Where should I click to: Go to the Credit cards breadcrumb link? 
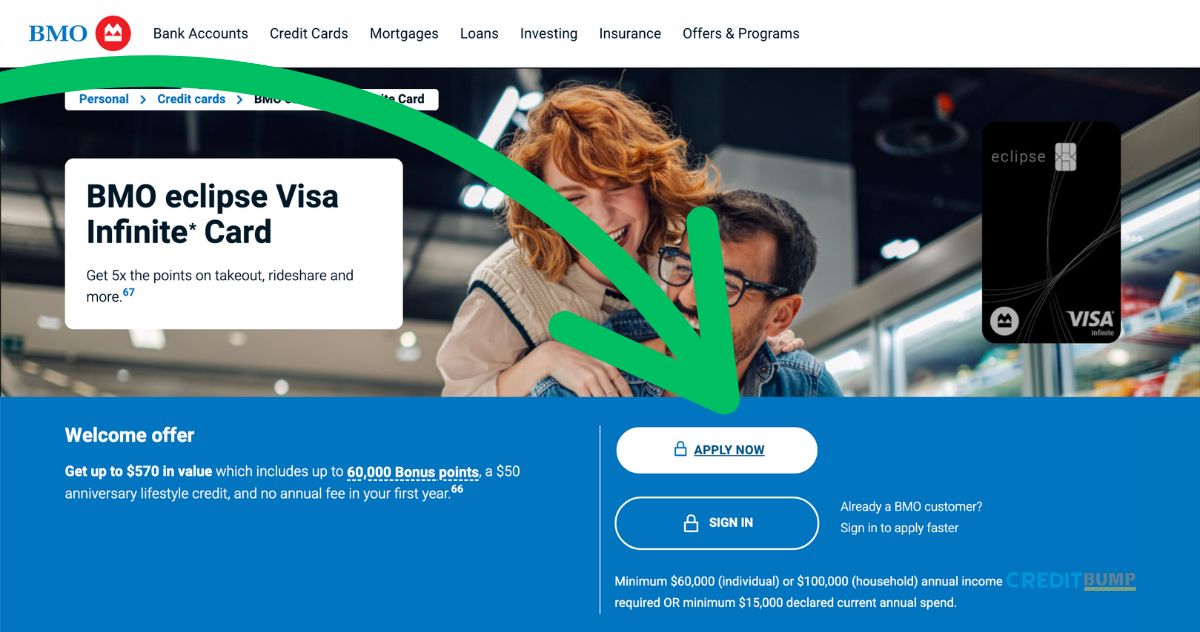tap(191, 99)
